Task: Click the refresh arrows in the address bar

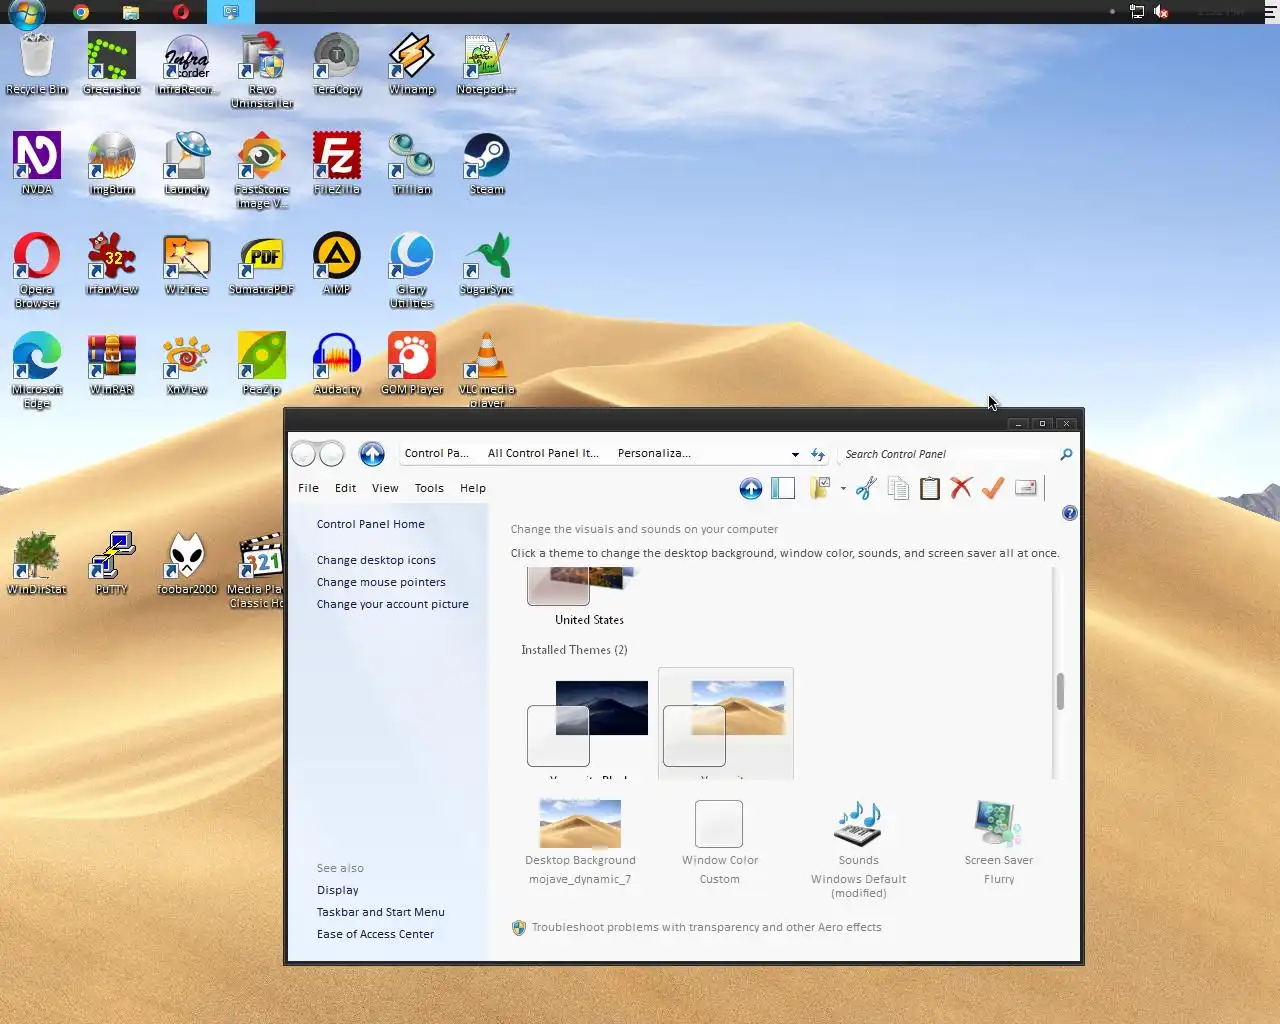Action: click(x=818, y=454)
